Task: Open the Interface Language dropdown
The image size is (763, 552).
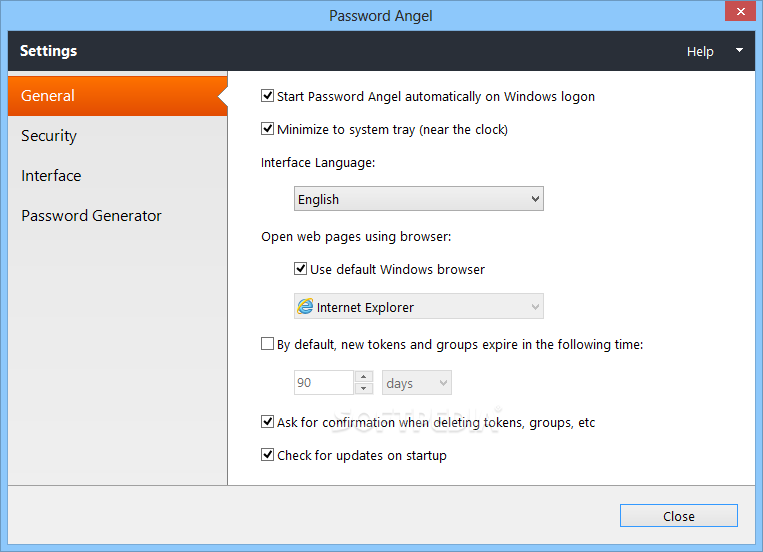Action: point(418,199)
